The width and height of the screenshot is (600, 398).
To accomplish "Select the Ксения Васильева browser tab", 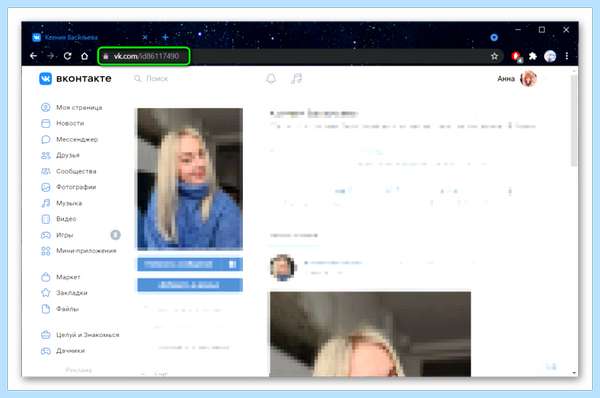I will (90, 37).
